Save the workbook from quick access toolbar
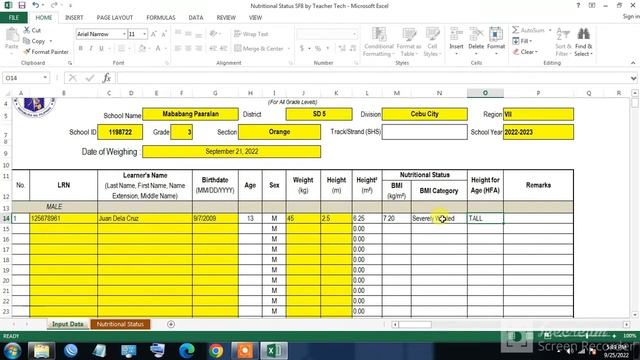Viewport: 640px width, 360px height. pos(22,5)
